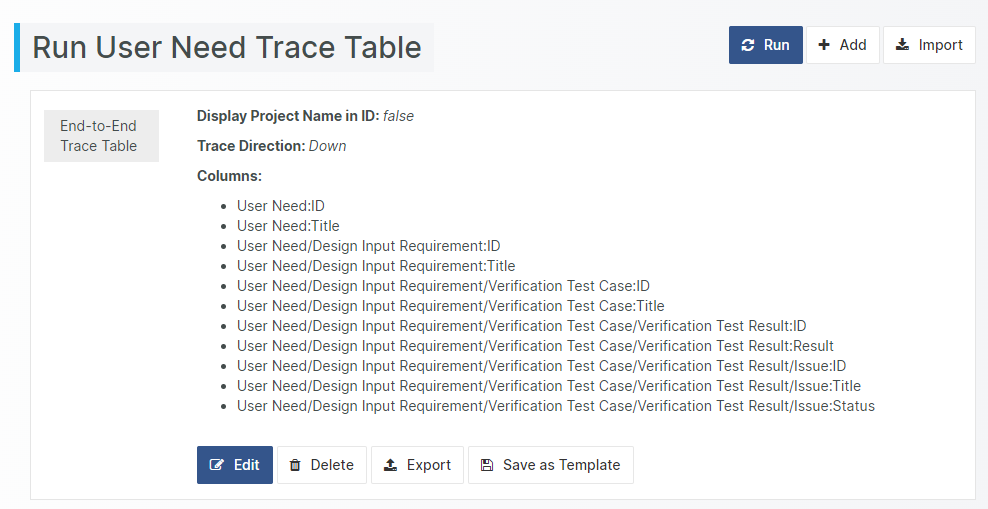Select the User Need:ID column entry
988x509 pixels.
click(281, 206)
